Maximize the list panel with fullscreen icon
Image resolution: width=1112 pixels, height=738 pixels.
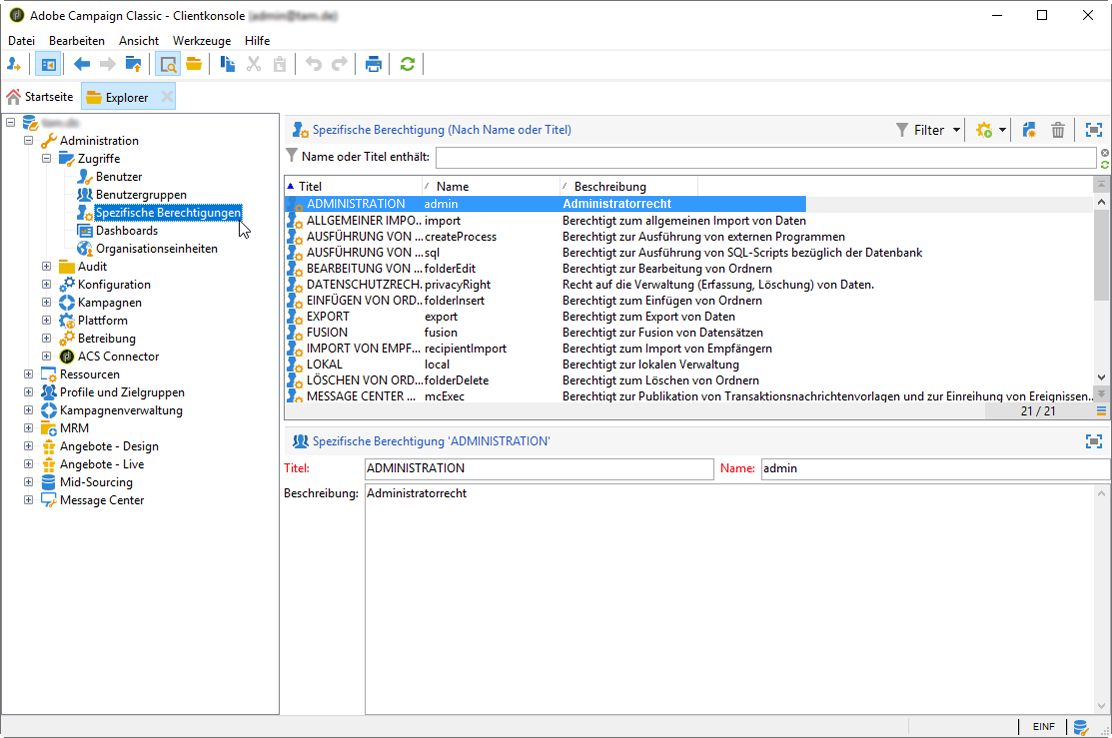click(x=1094, y=130)
